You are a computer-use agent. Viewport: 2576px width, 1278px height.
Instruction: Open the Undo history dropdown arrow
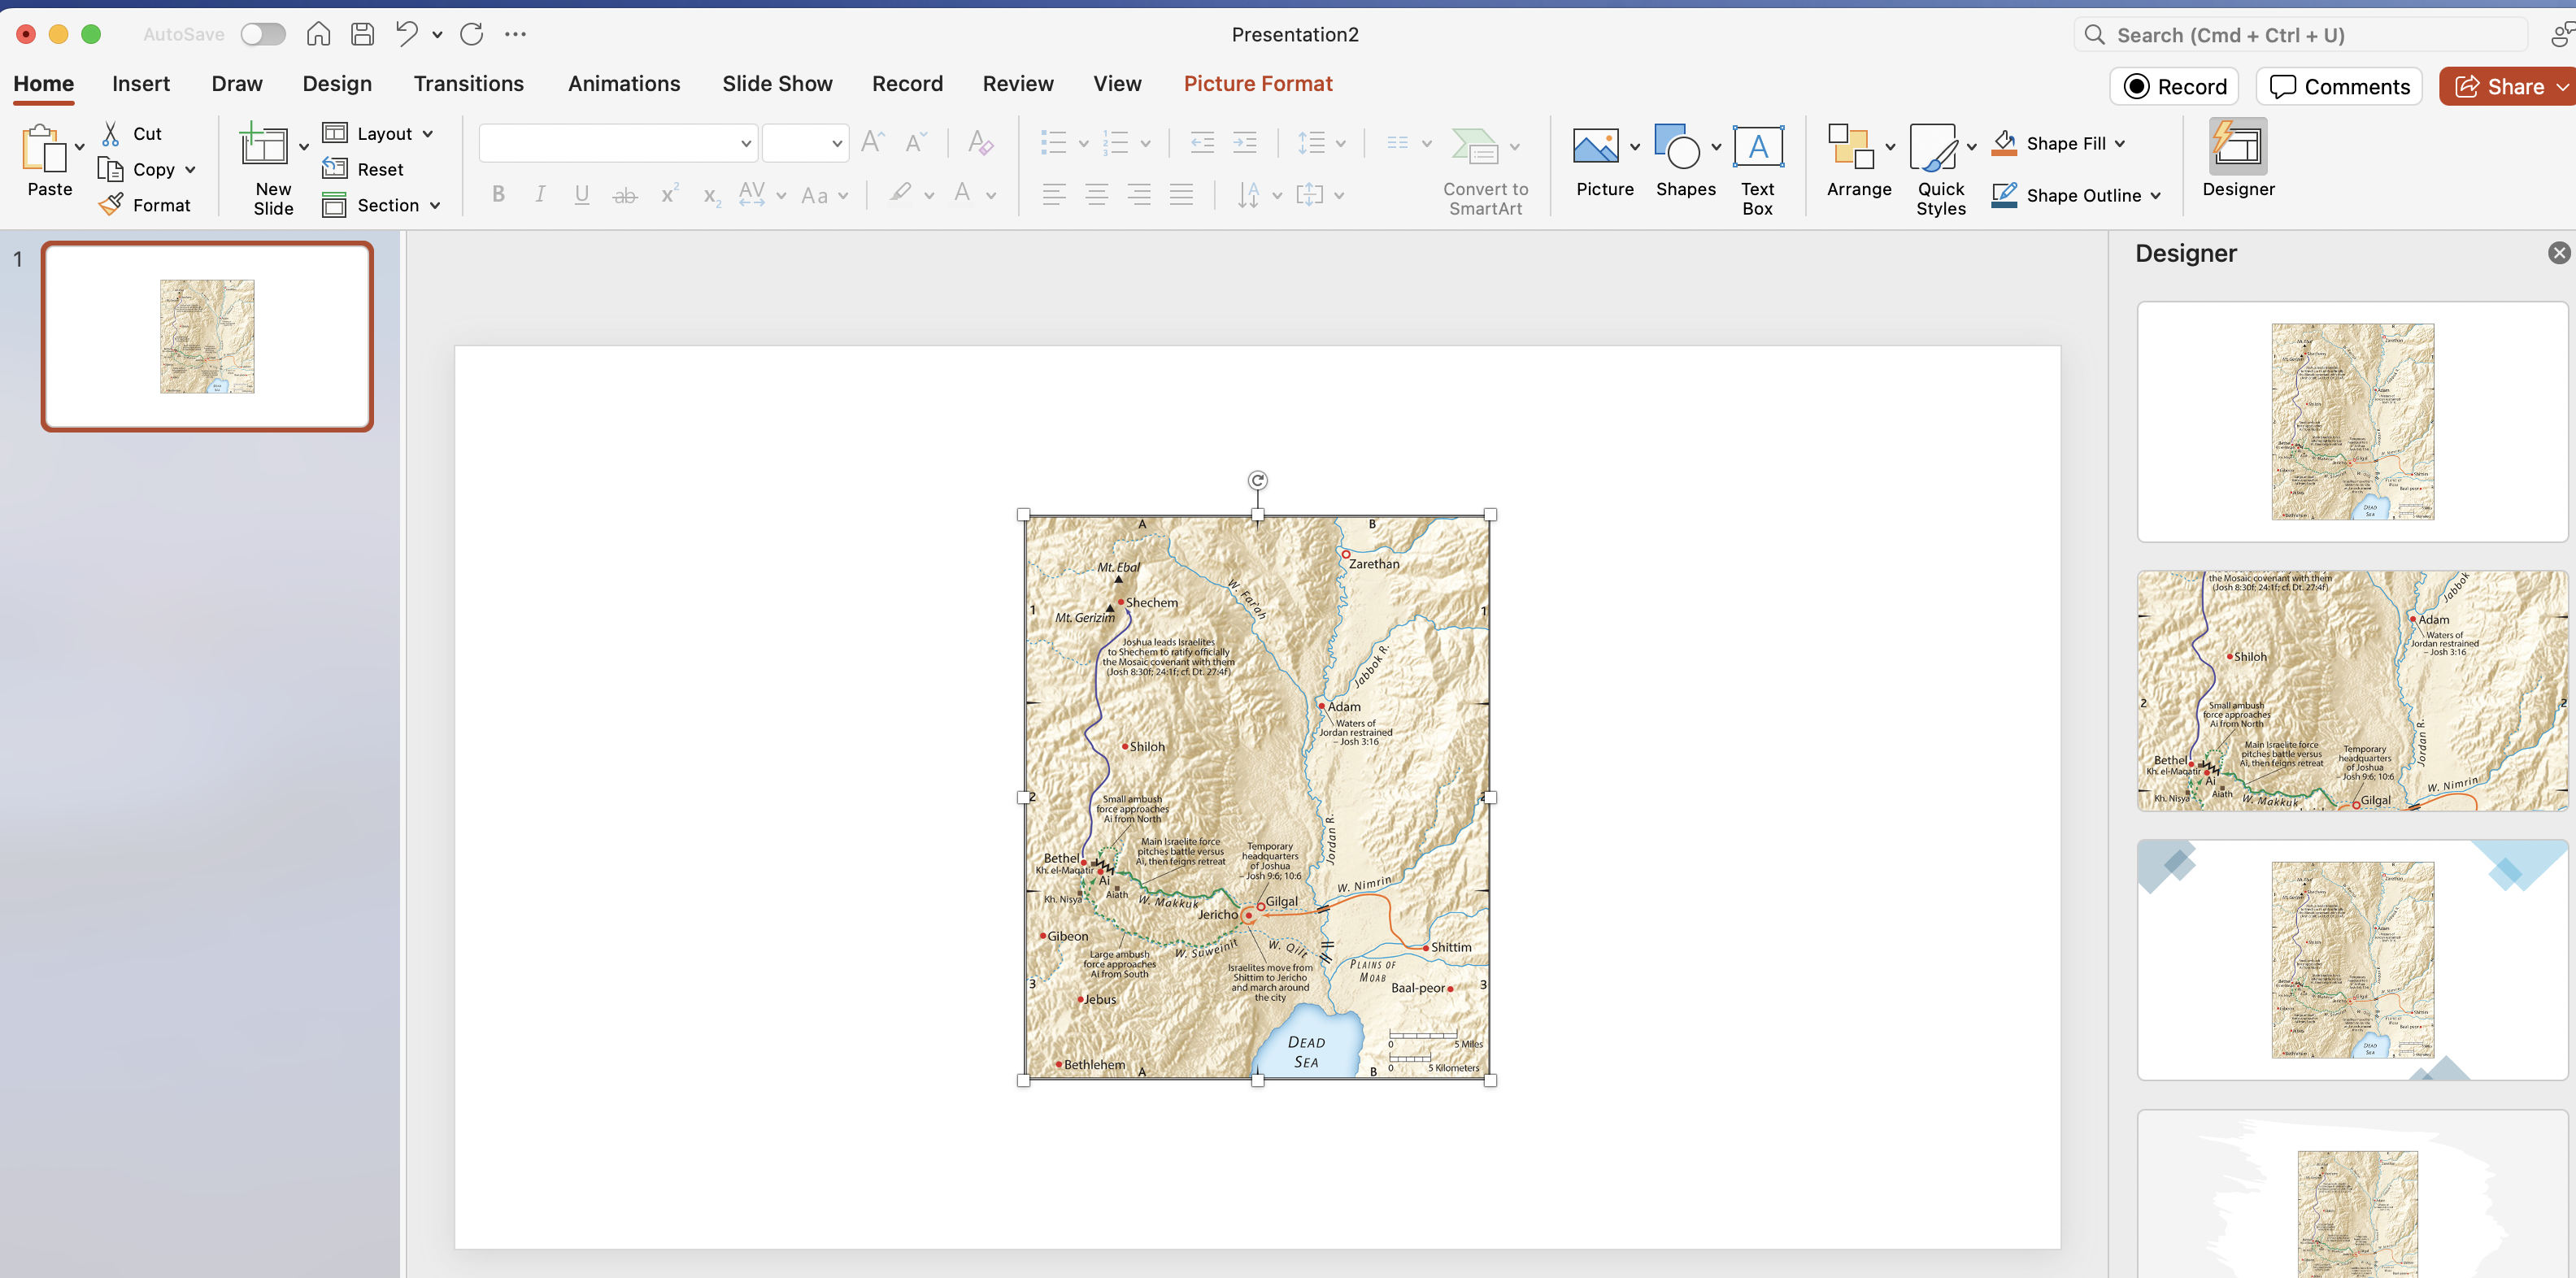click(437, 34)
